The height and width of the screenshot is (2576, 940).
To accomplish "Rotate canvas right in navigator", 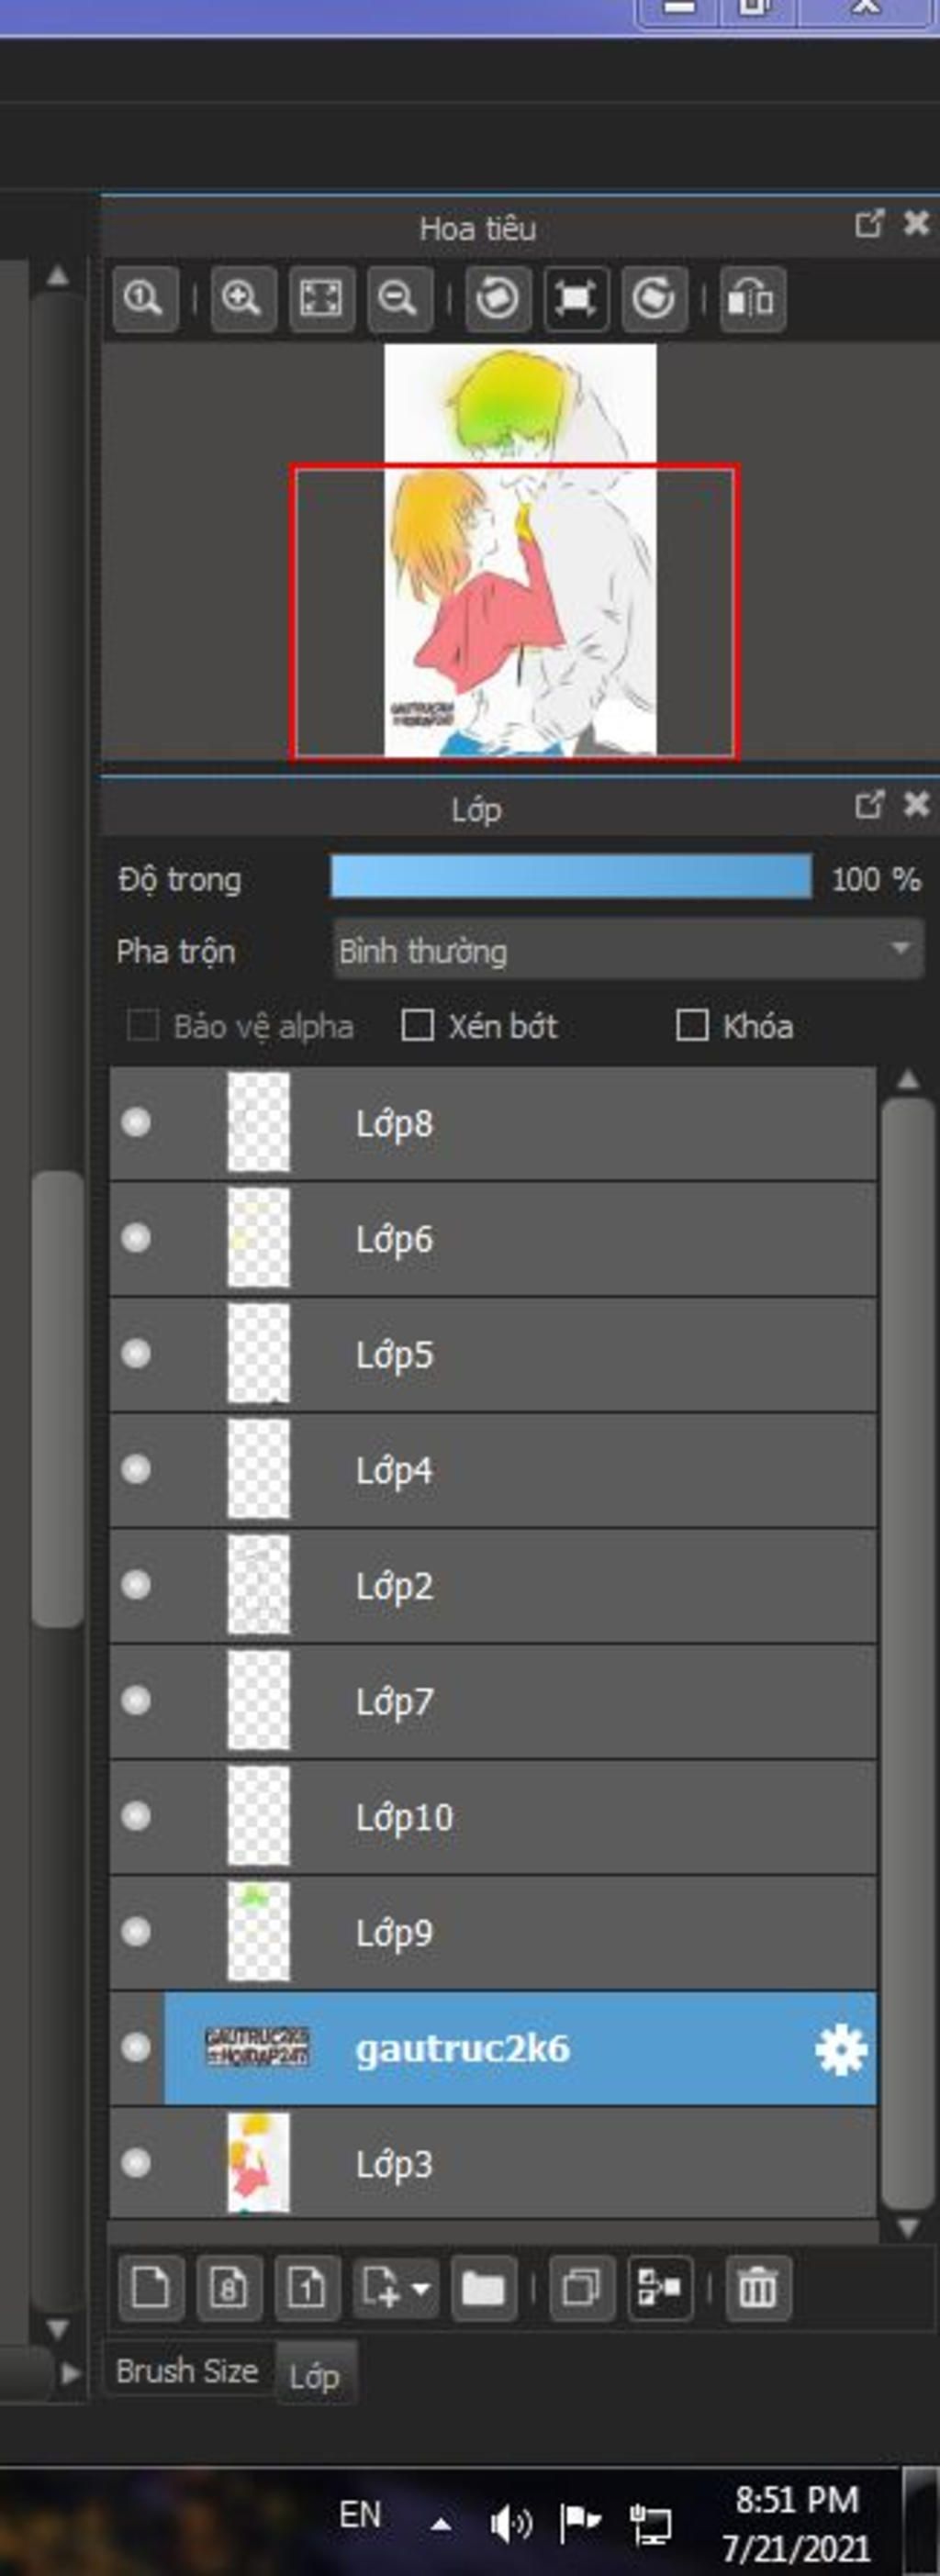I will pyautogui.click(x=653, y=298).
